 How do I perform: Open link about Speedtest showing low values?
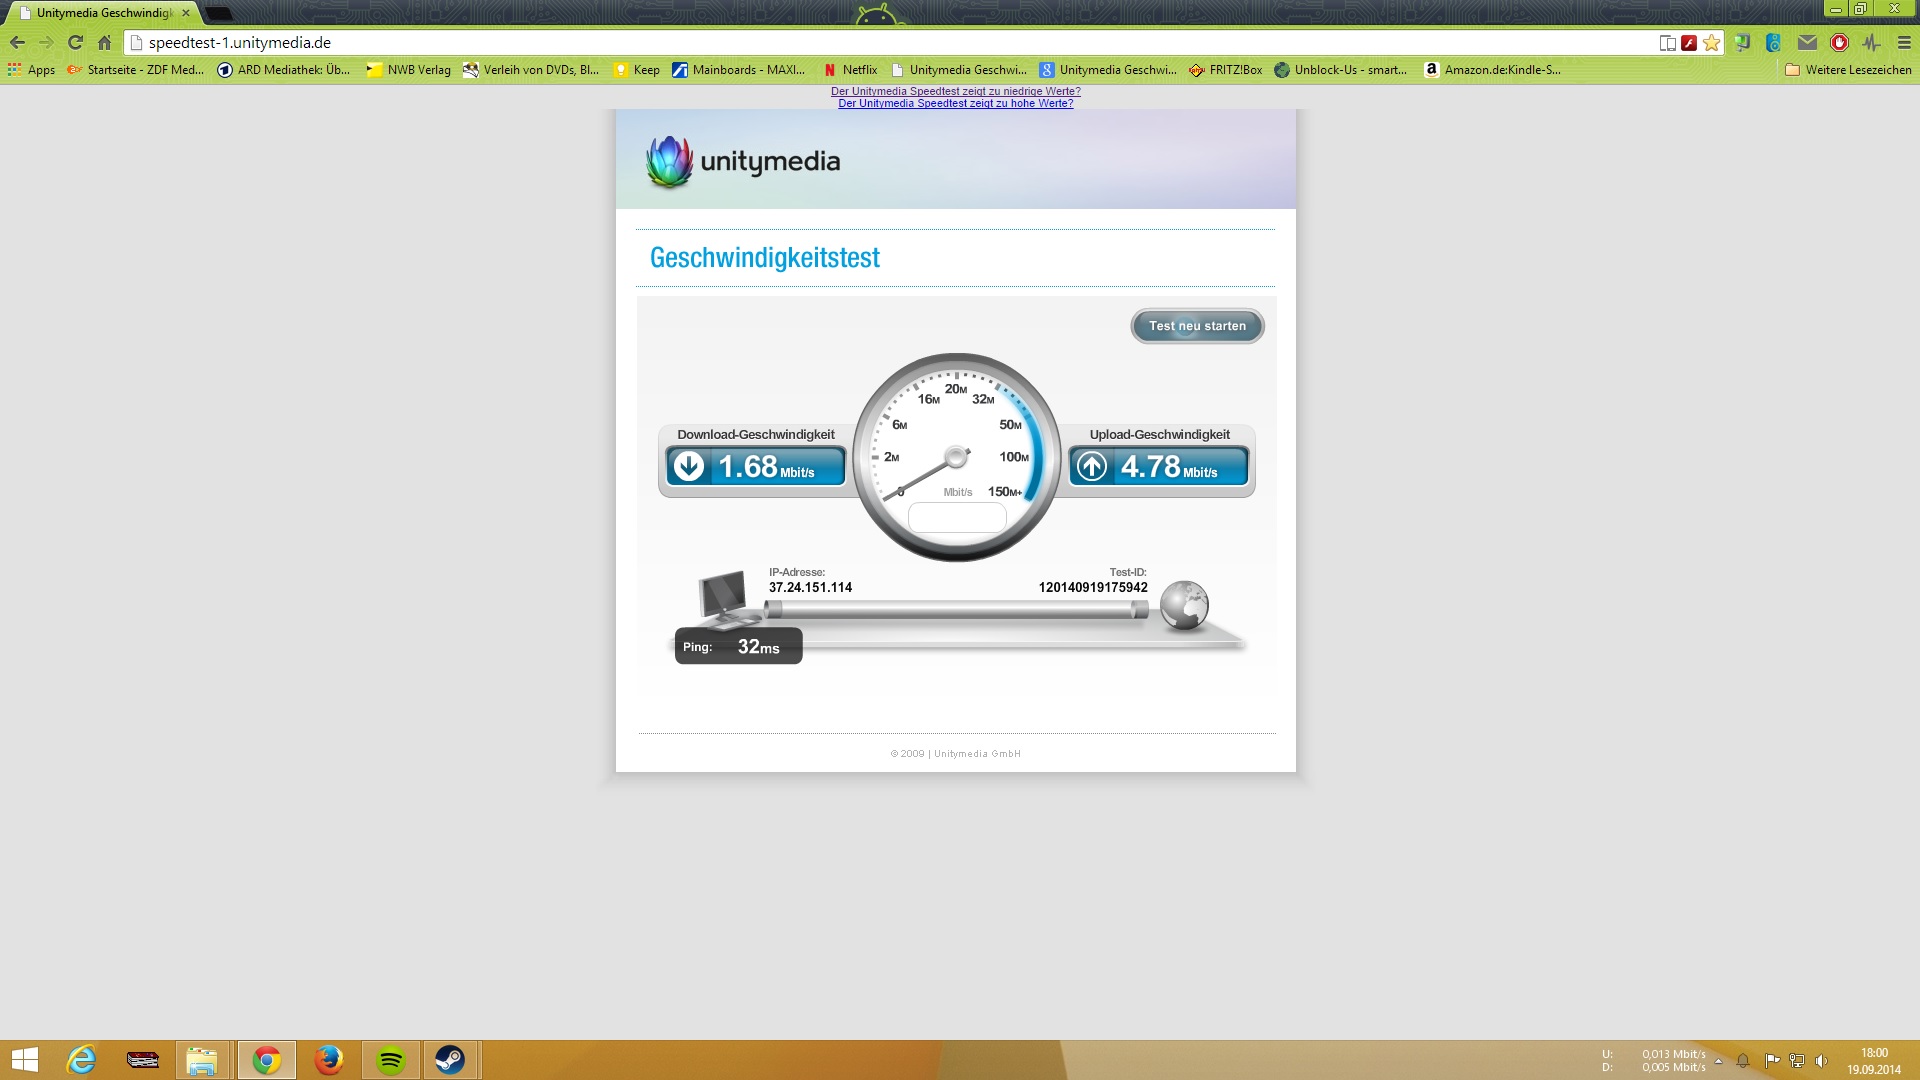[x=955, y=91]
